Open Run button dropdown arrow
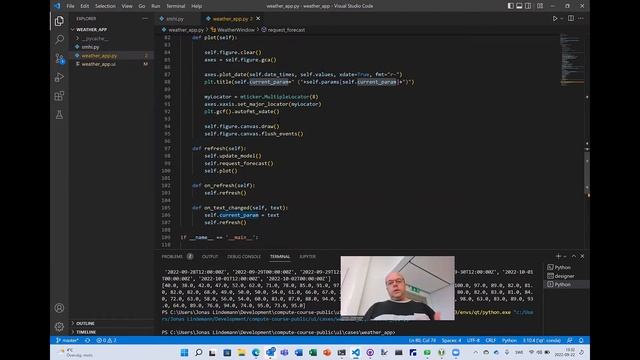Screen dimensions: 640x360 [562, 18]
